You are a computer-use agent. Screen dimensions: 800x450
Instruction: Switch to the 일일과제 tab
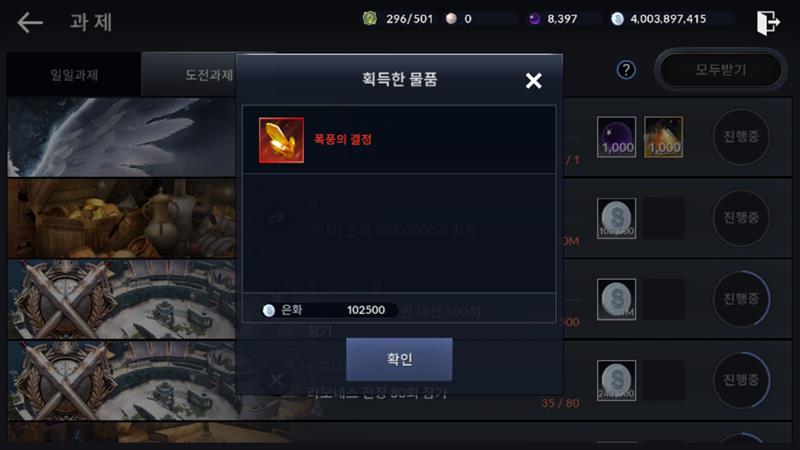click(74, 74)
